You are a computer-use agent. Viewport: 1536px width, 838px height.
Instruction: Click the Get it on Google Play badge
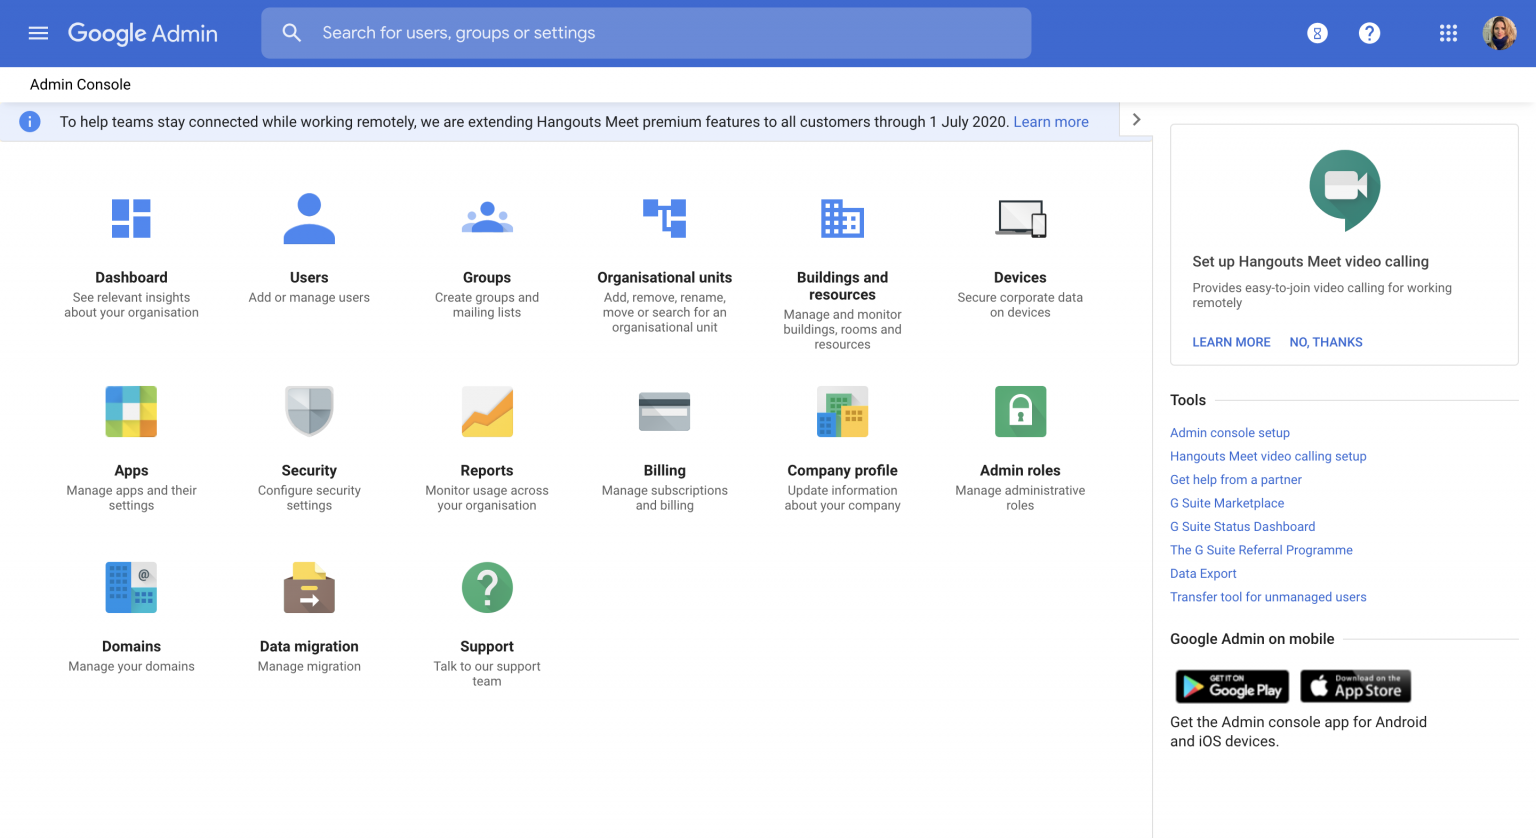coord(1232,686)
